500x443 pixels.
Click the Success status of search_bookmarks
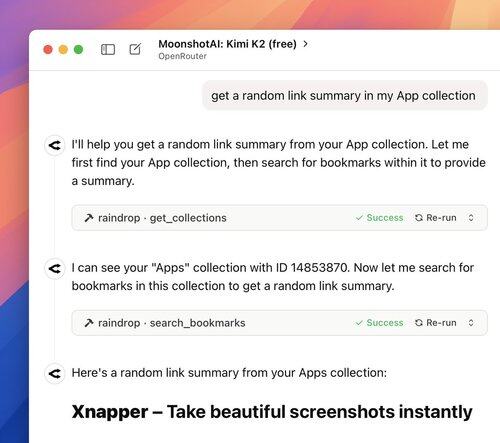pos(379,323)
